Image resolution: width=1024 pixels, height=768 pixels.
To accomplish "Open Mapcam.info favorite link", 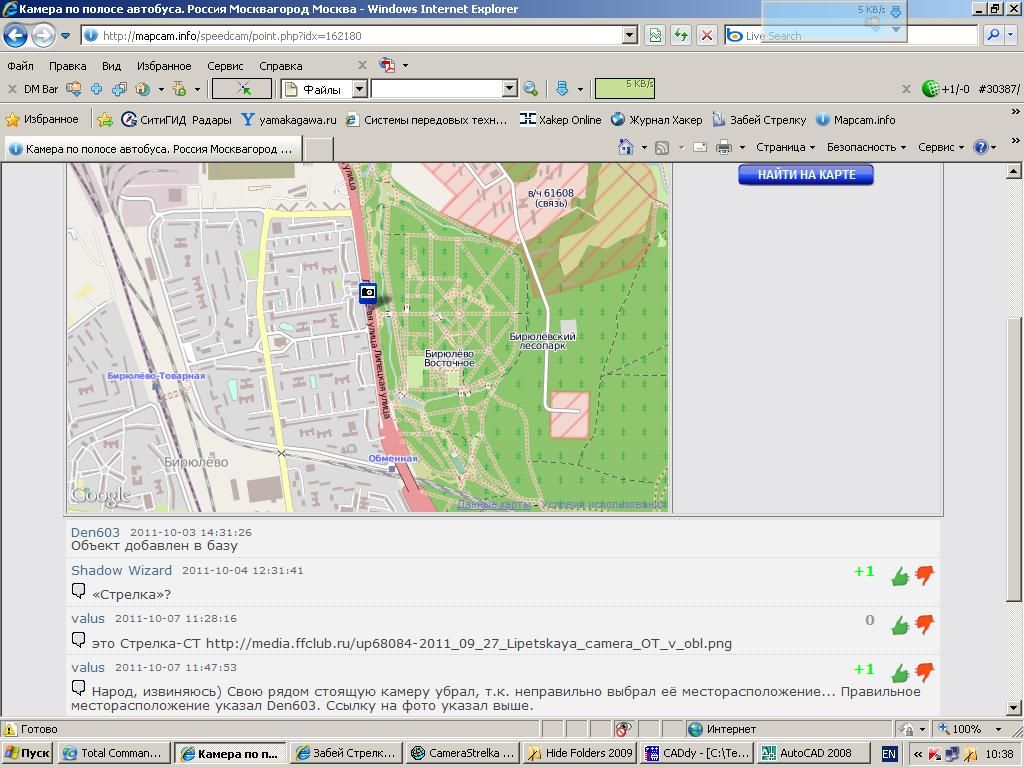I will point(856,120).
